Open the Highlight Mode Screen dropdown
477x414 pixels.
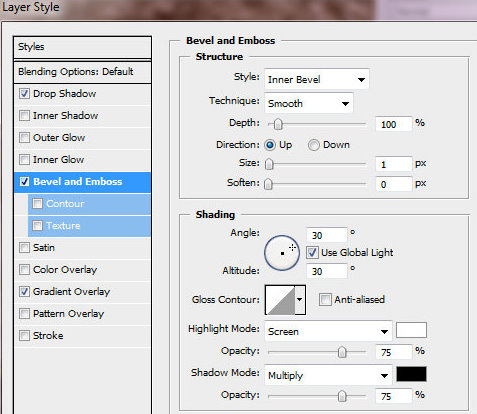click(x=328, y=331)
